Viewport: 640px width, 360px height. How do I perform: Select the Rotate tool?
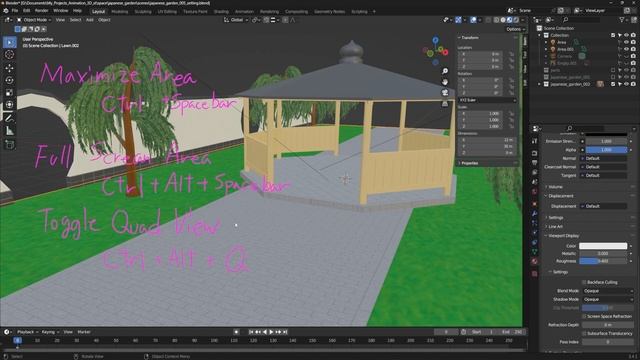tap(10, 80)
